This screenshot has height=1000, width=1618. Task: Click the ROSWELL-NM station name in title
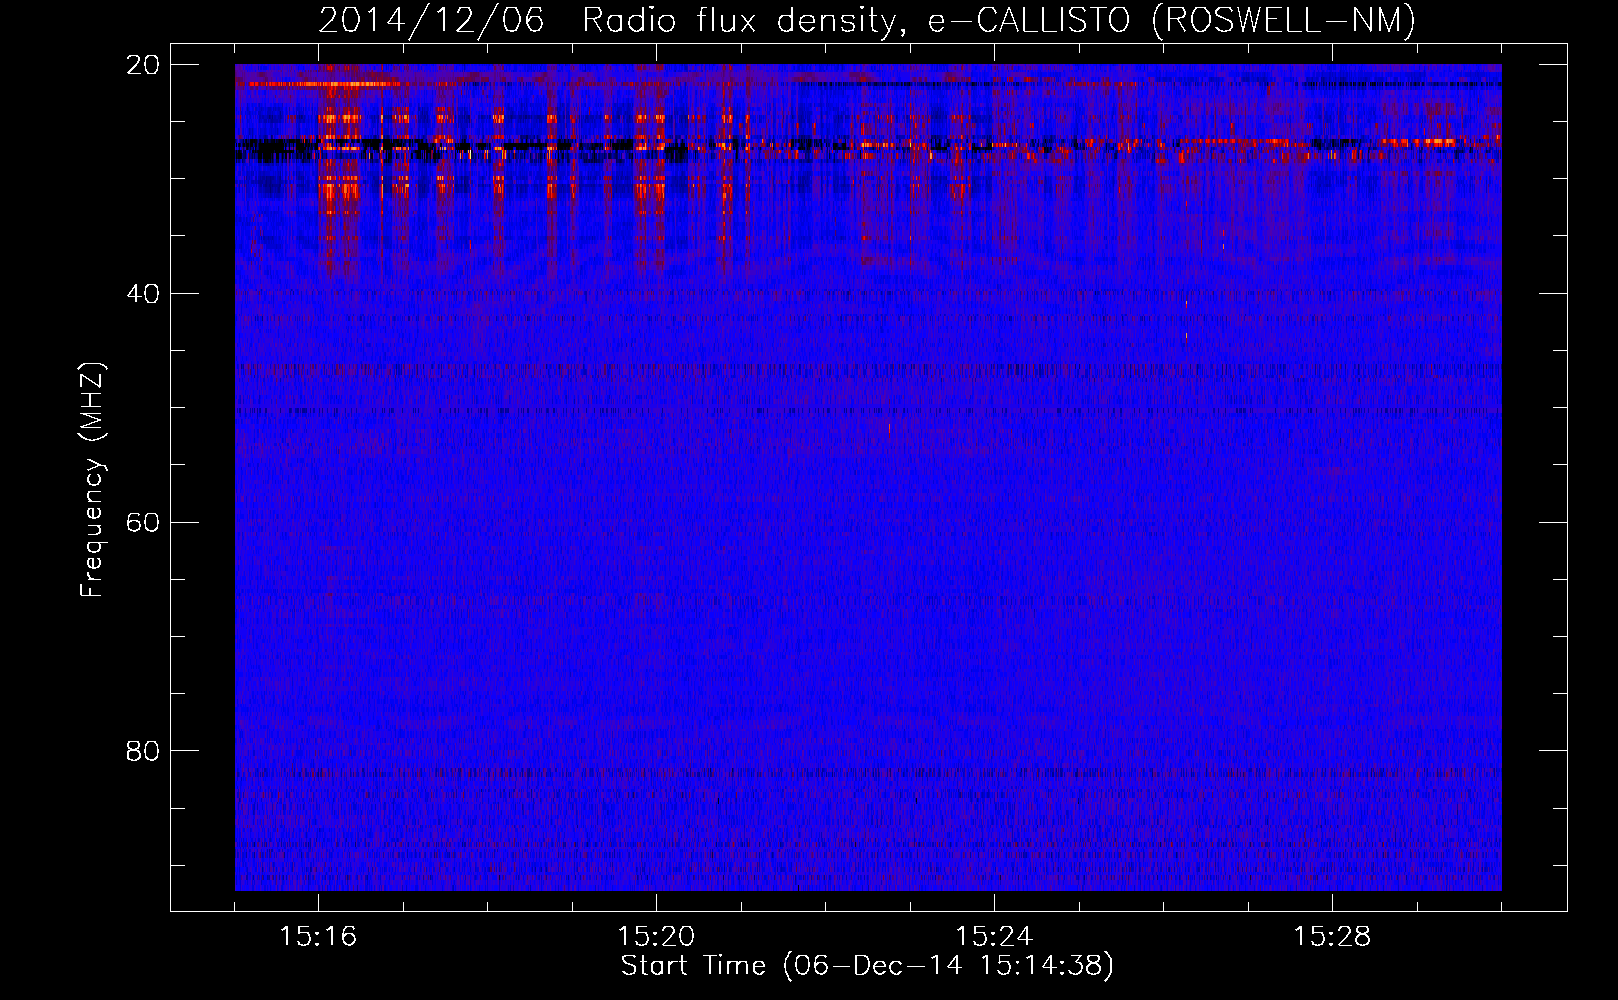[x=1284, y=20]
